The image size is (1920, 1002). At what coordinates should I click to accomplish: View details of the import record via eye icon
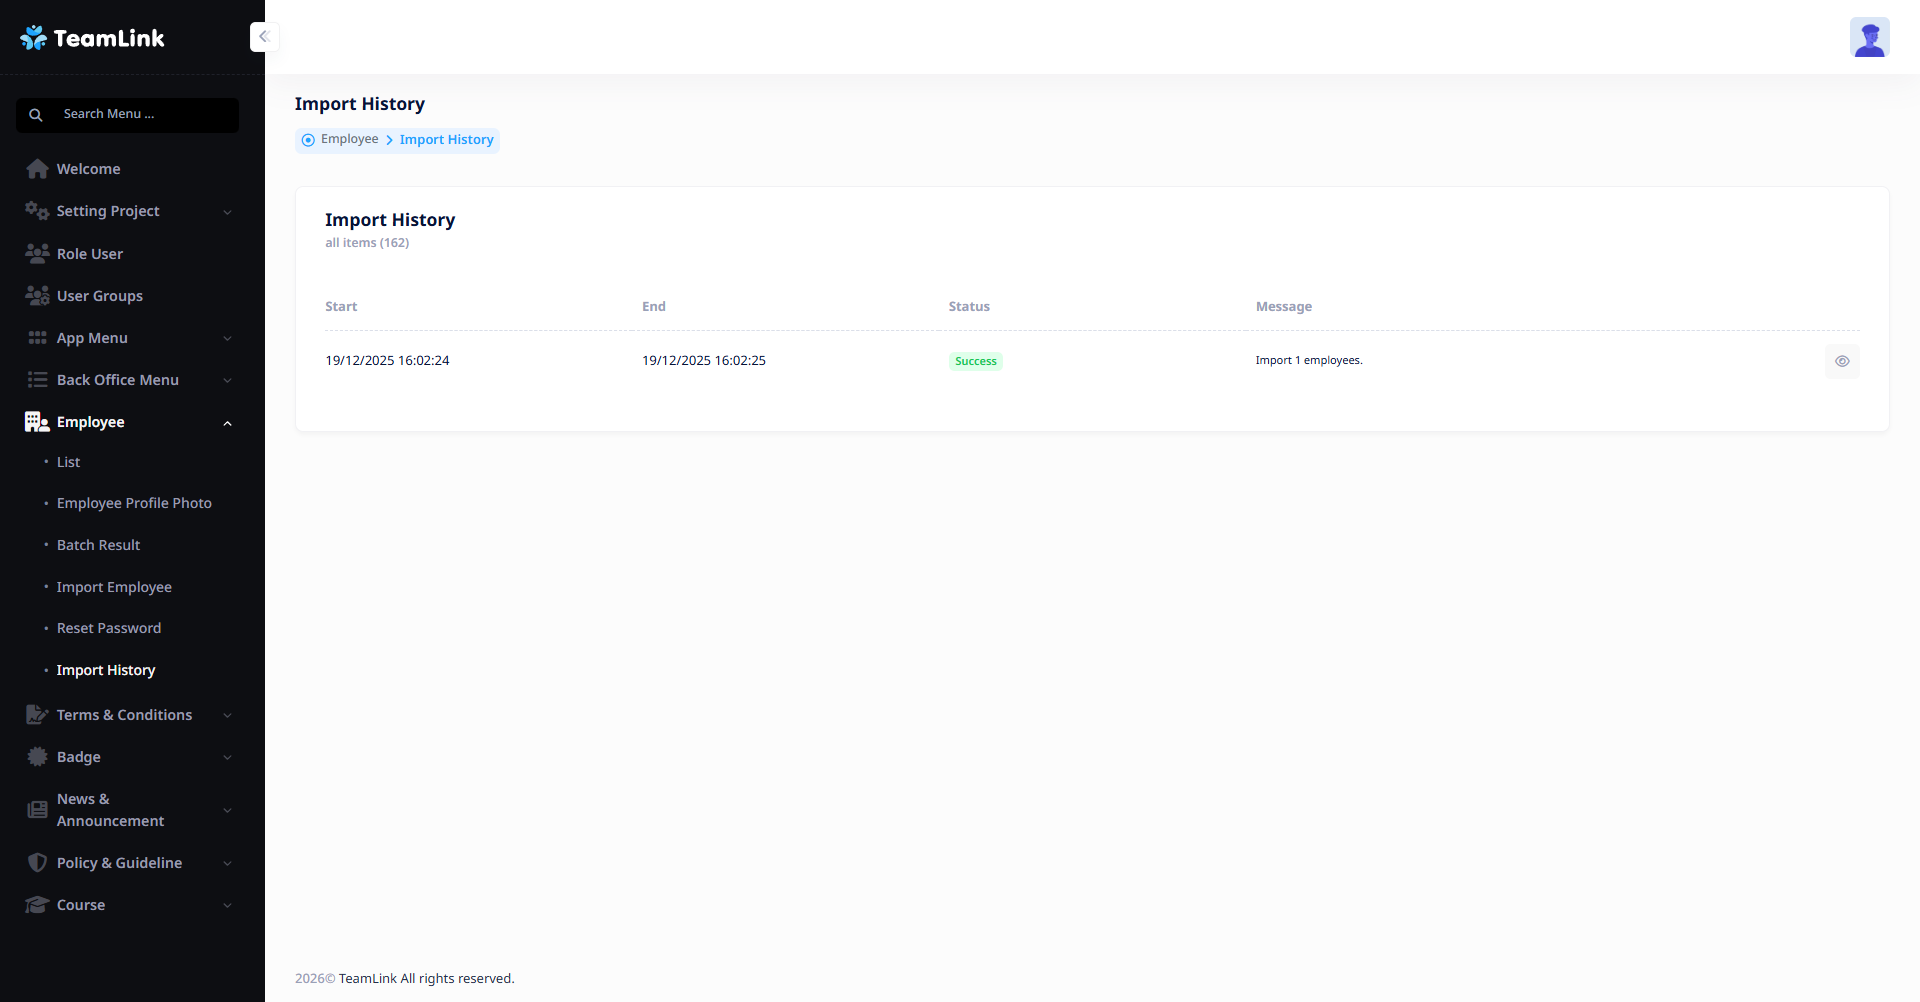click(x=1841, y=361)
